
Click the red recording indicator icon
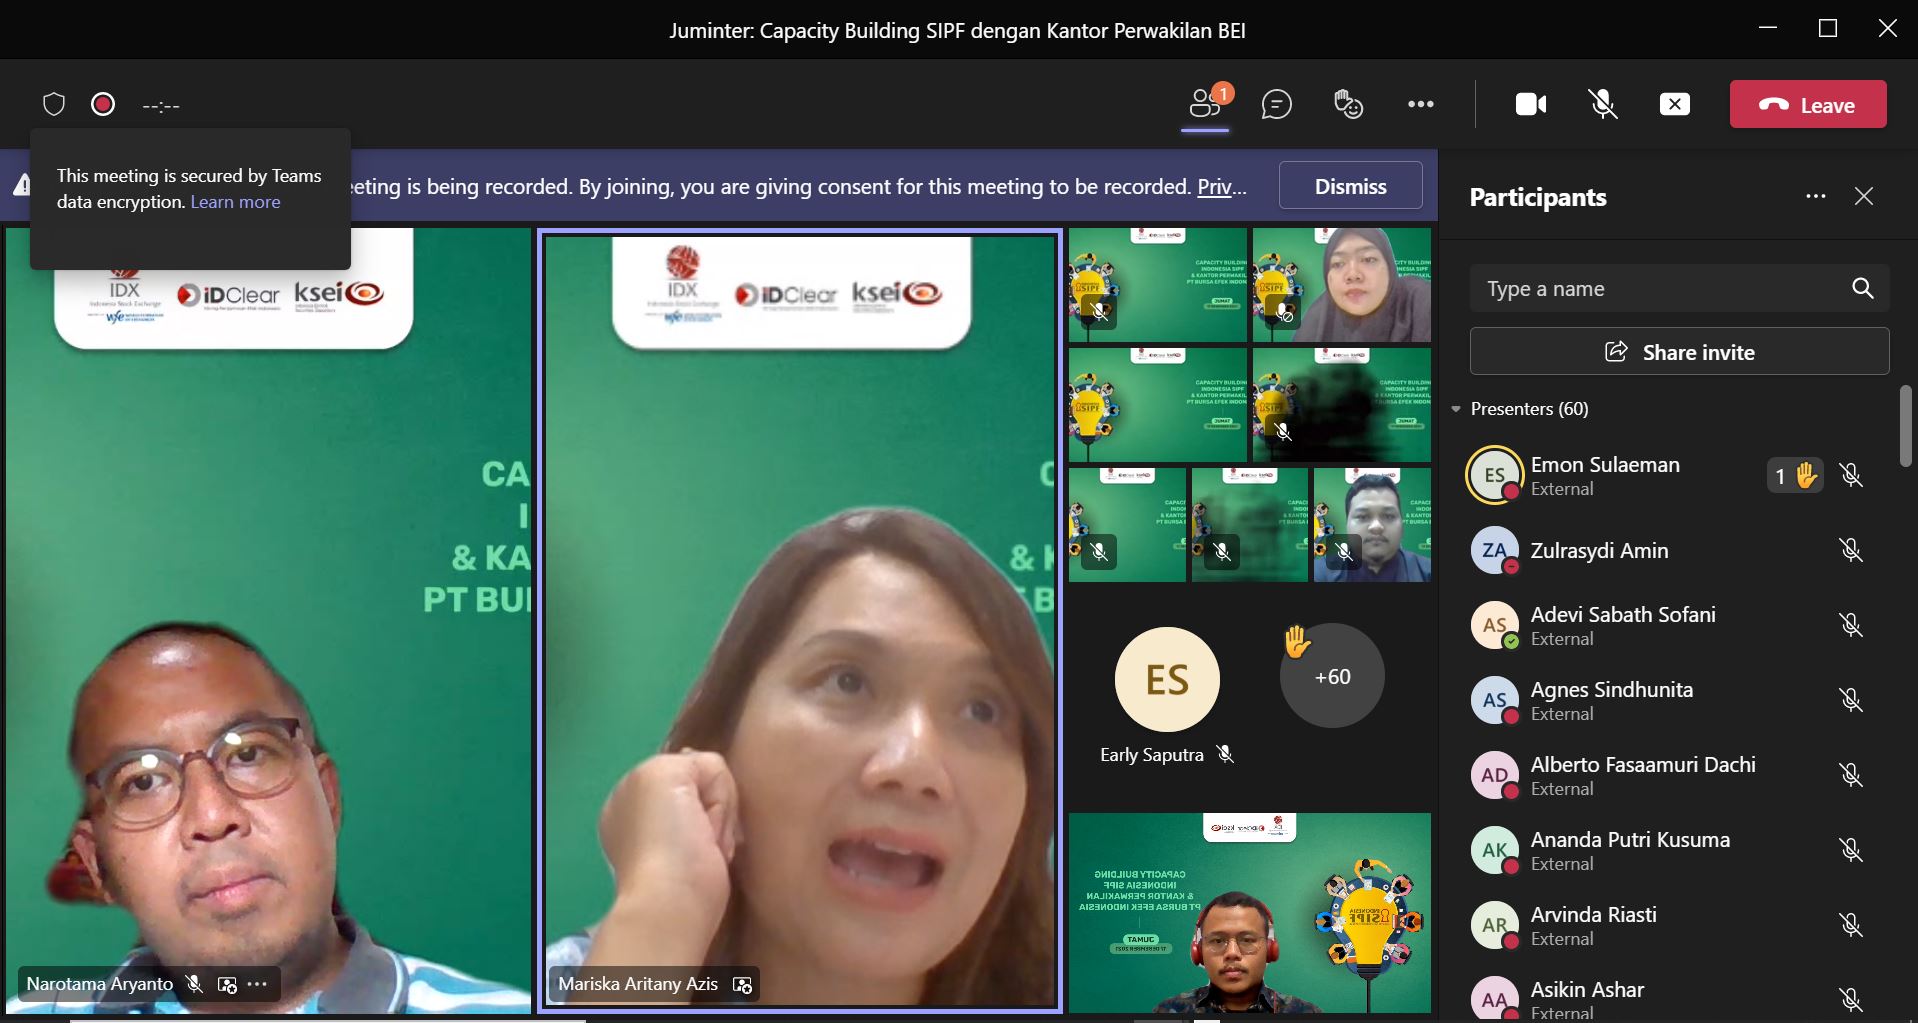tap(103, 105)
